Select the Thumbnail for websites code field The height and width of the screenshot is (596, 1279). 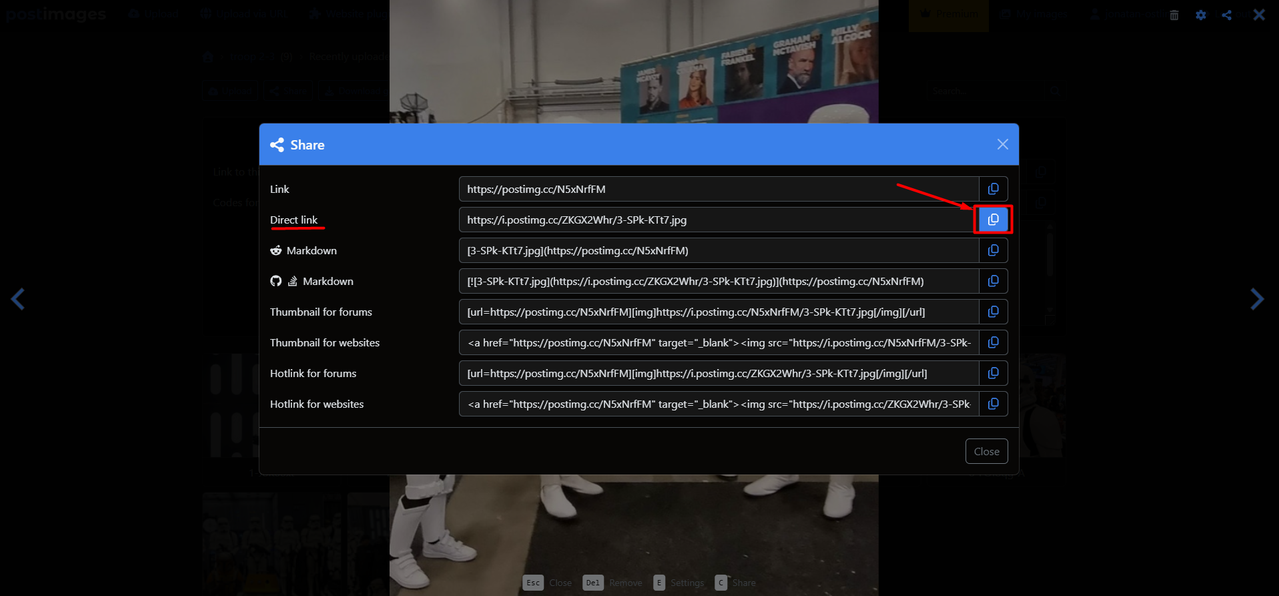(x=719, y=342)
